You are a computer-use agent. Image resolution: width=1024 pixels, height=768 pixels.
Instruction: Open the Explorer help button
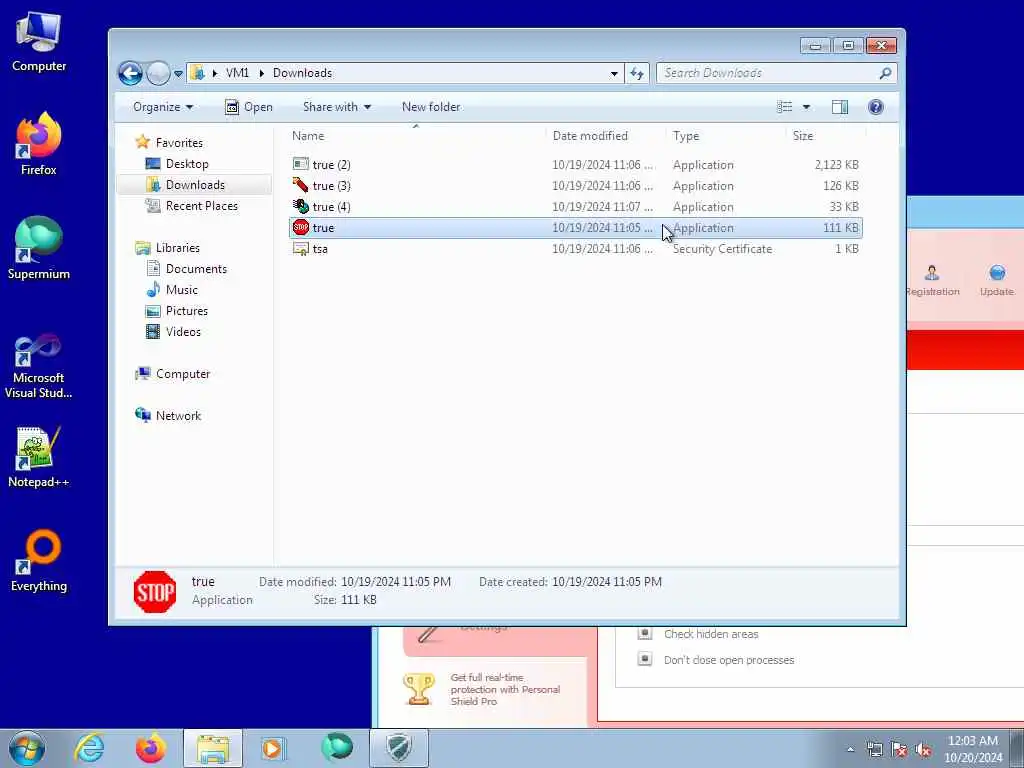876,107
